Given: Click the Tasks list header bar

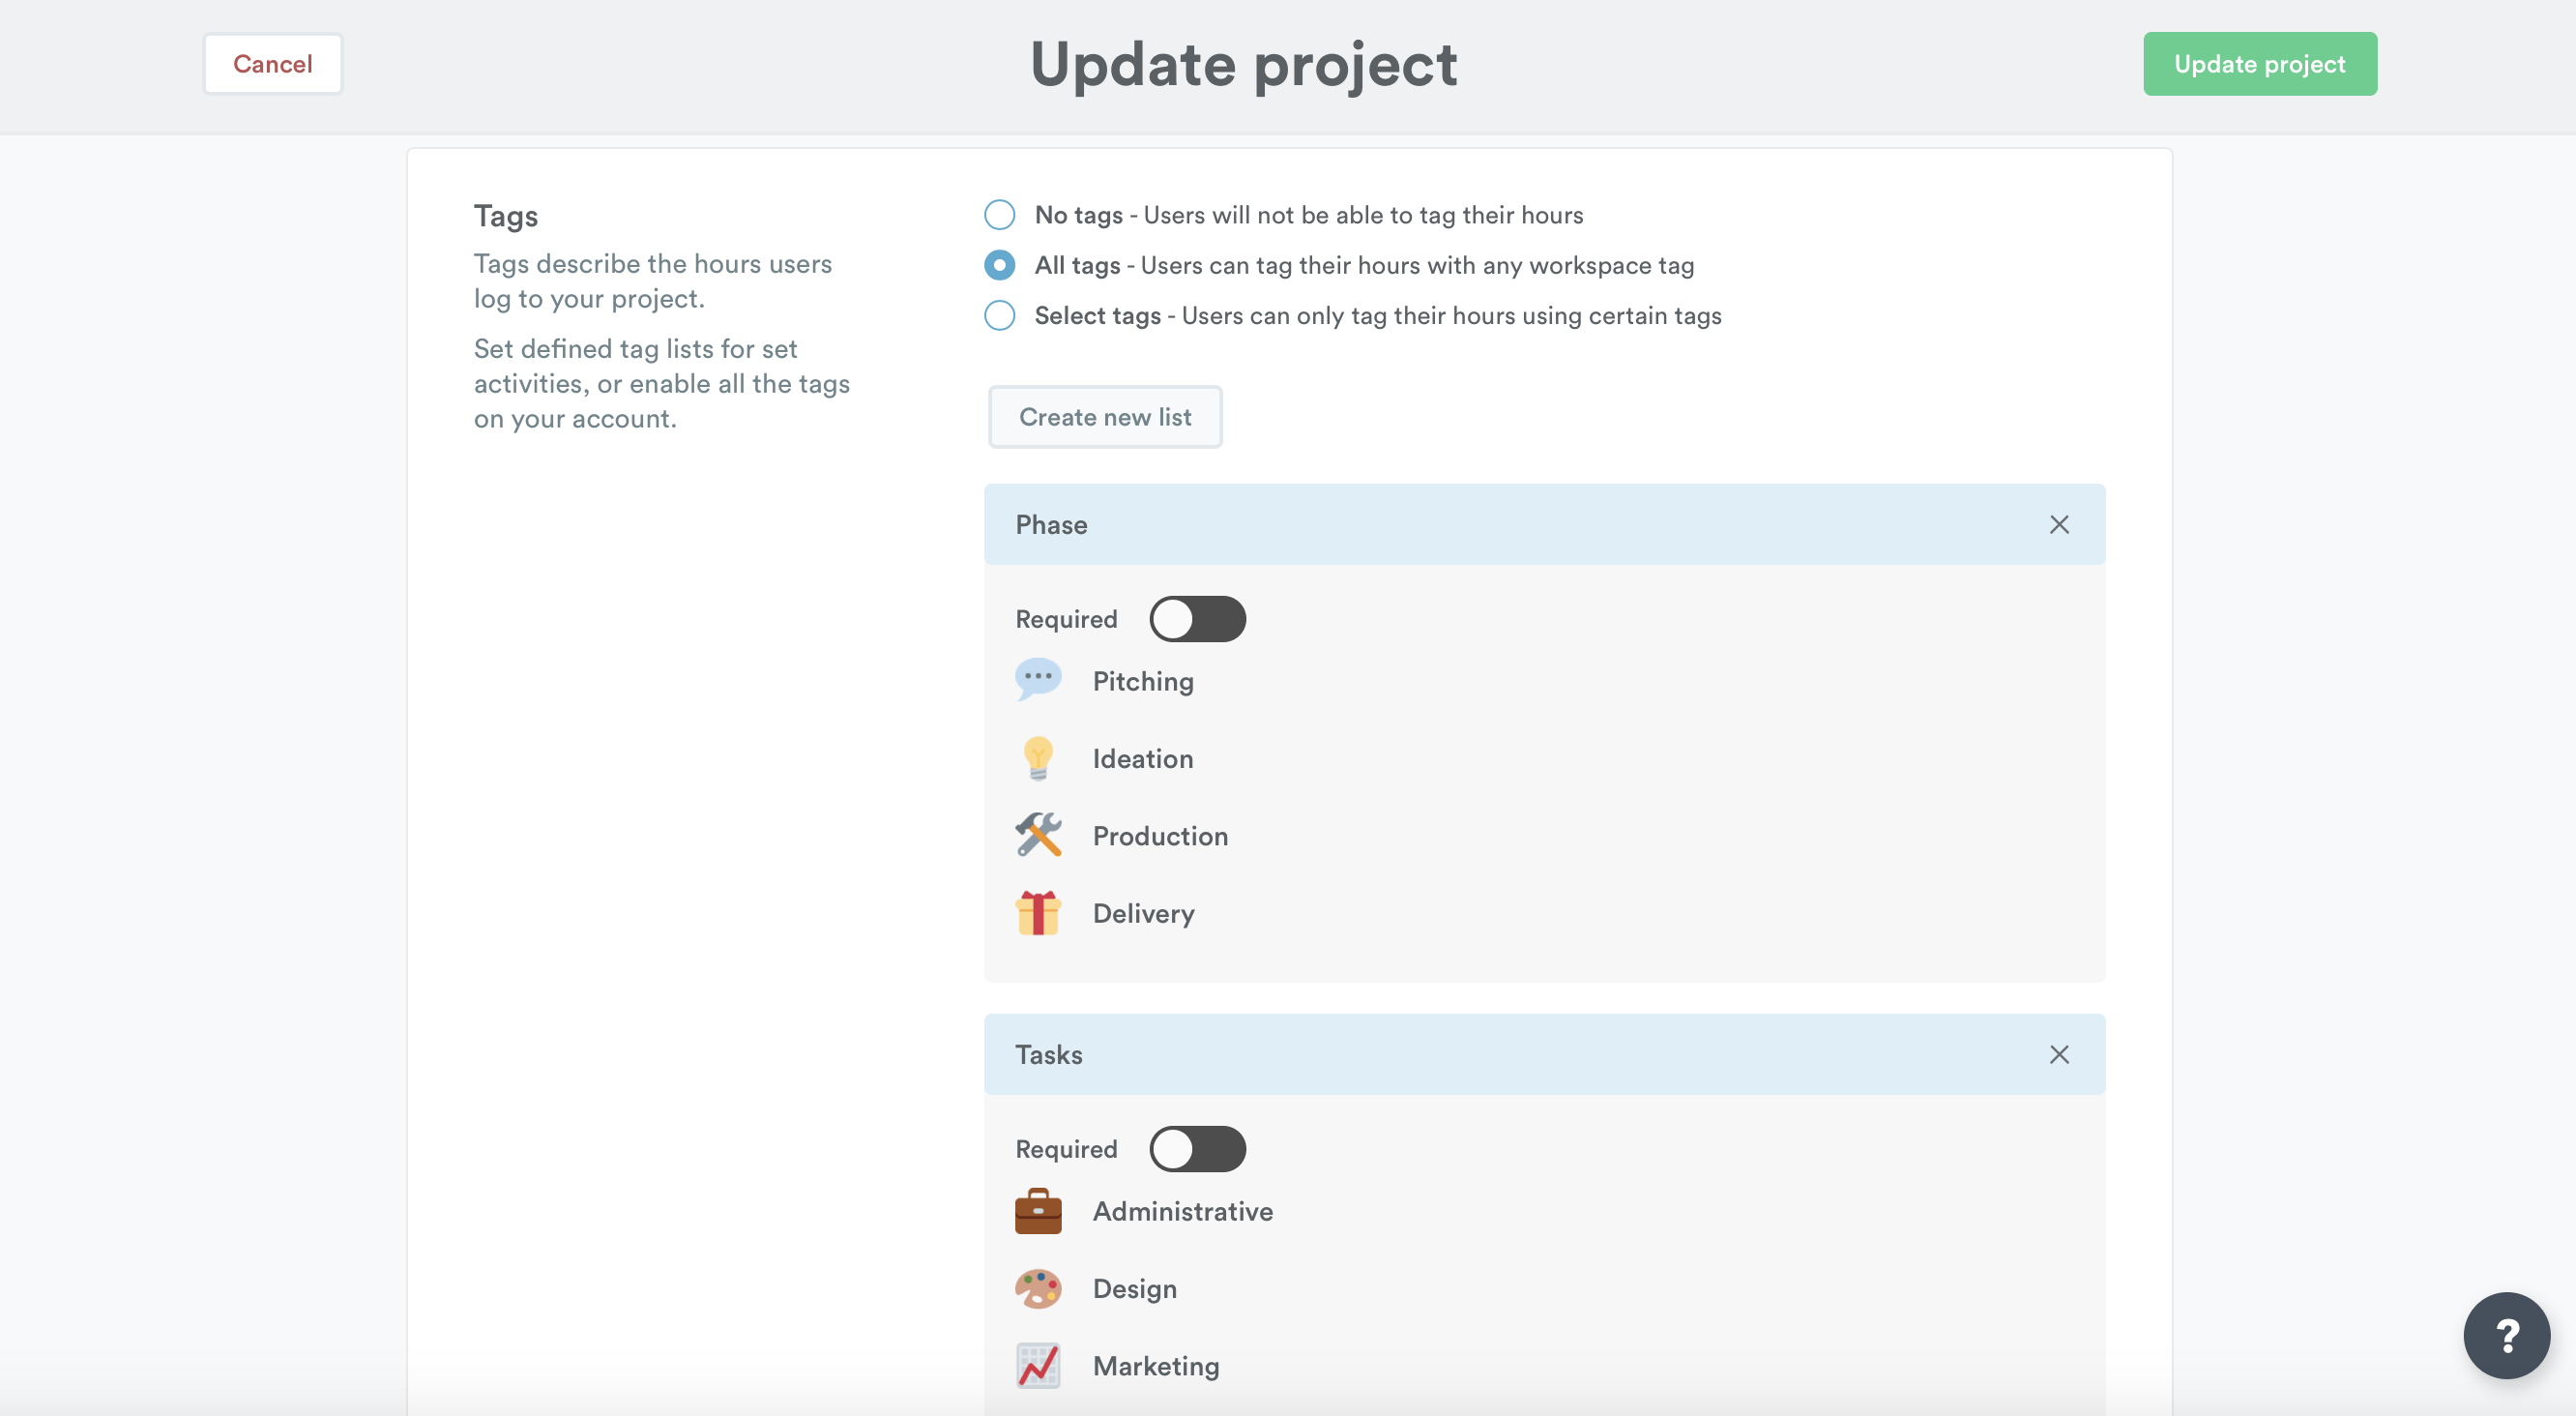Looking at the screenshot, I should point(1500,1055).
